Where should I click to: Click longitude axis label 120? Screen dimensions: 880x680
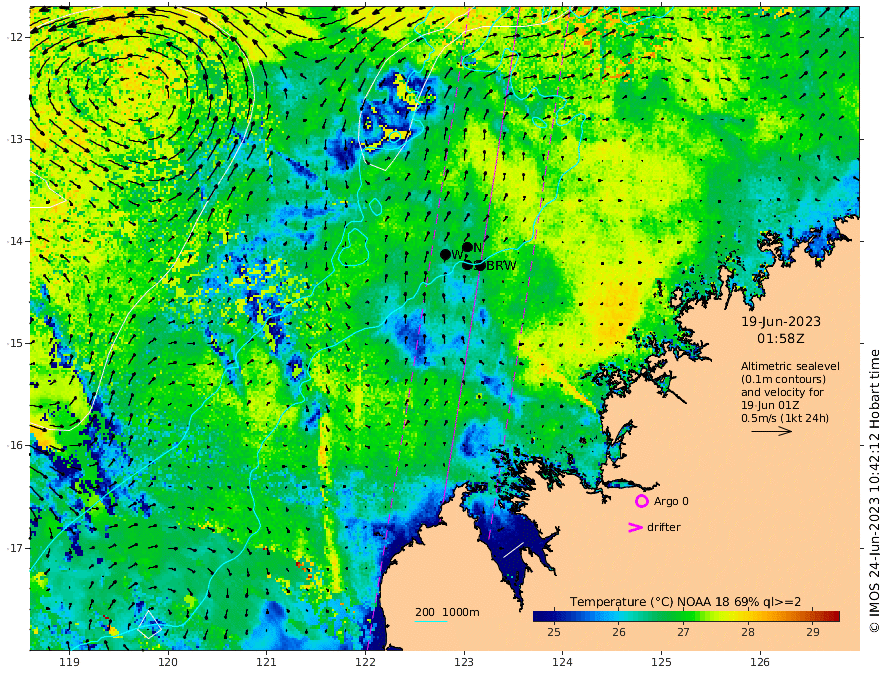click(168, 662)
